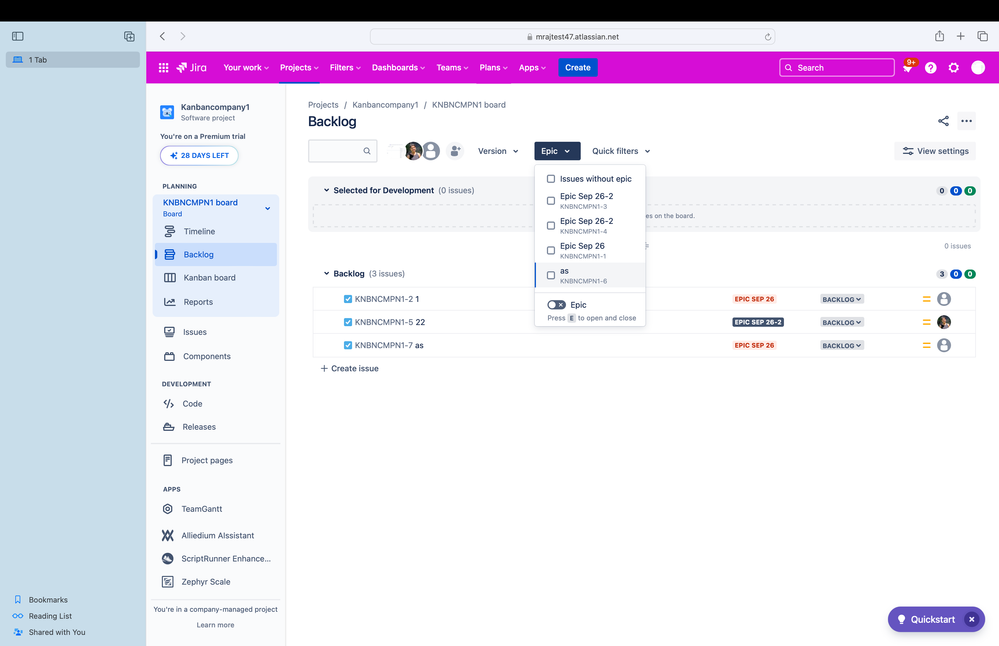Reload the page in Safari
The image size is (999, 646).
click(x=768, y=37)
